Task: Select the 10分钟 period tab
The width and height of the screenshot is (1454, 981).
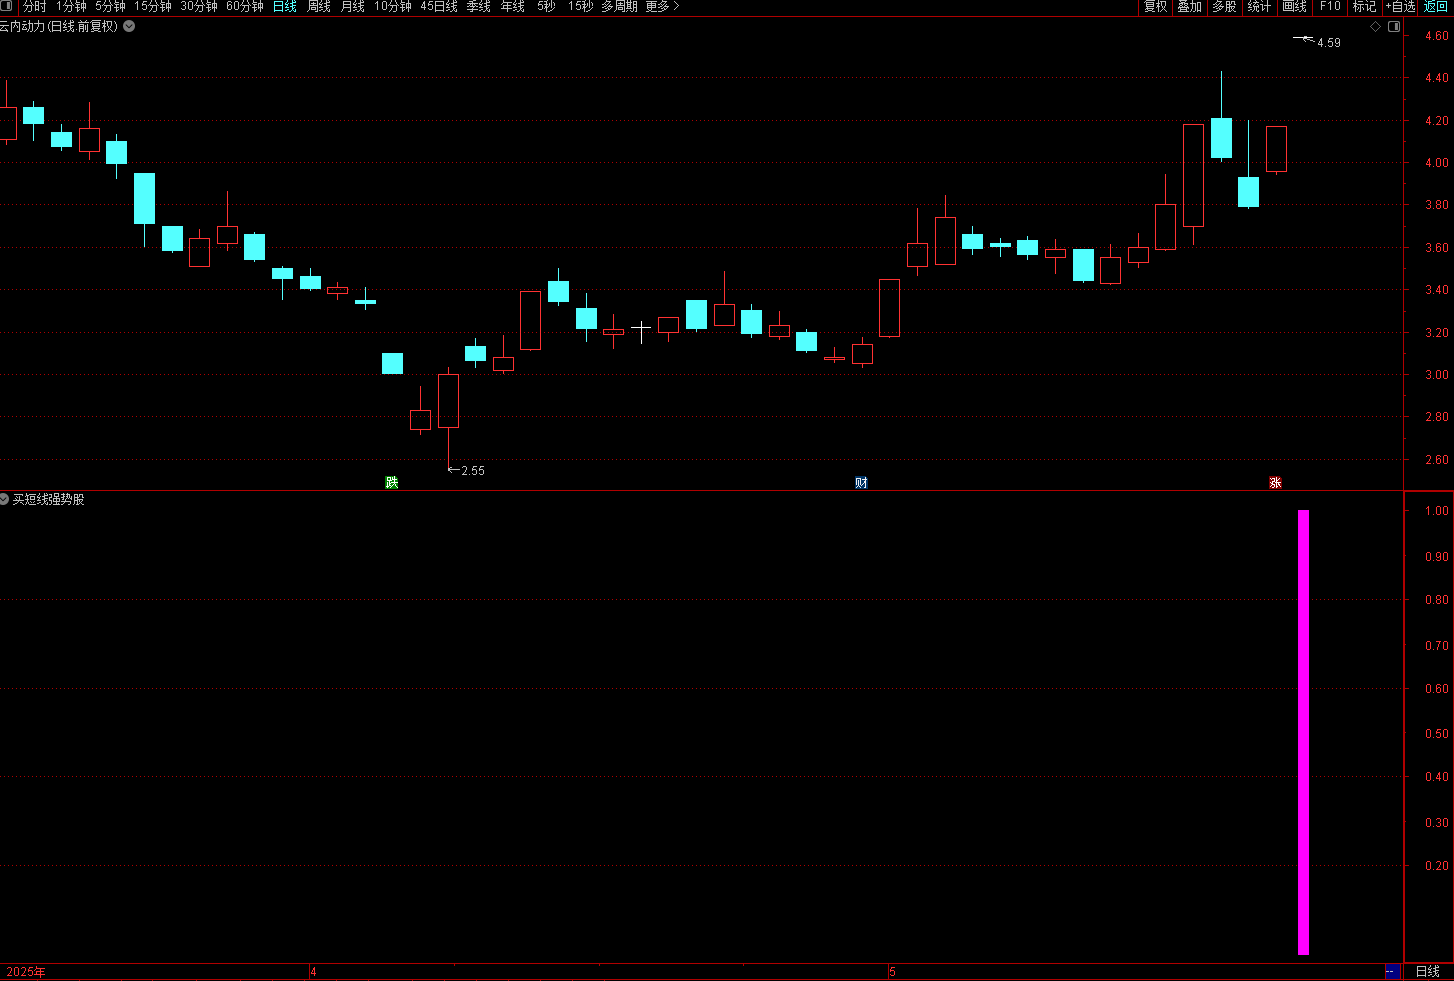Action: pyautogui.click(x=393, y=6)
